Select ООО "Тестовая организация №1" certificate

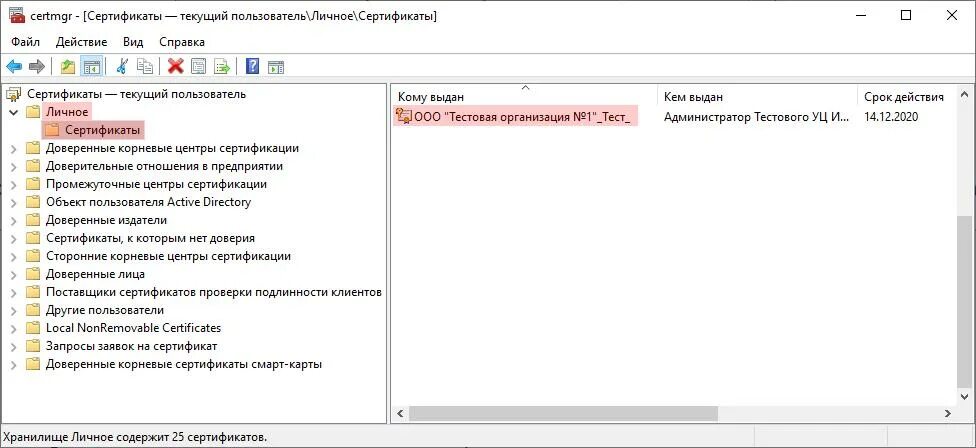pyautogui.click(x=522, y=117)
